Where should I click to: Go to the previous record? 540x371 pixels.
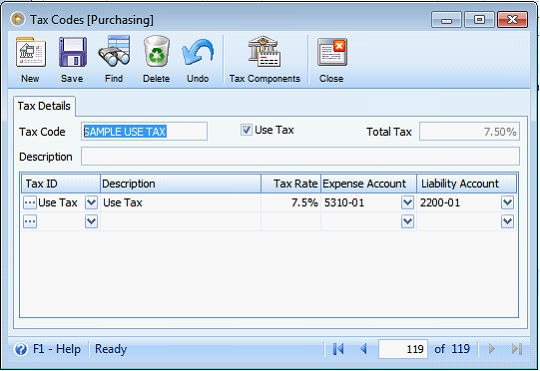point(363,349)
